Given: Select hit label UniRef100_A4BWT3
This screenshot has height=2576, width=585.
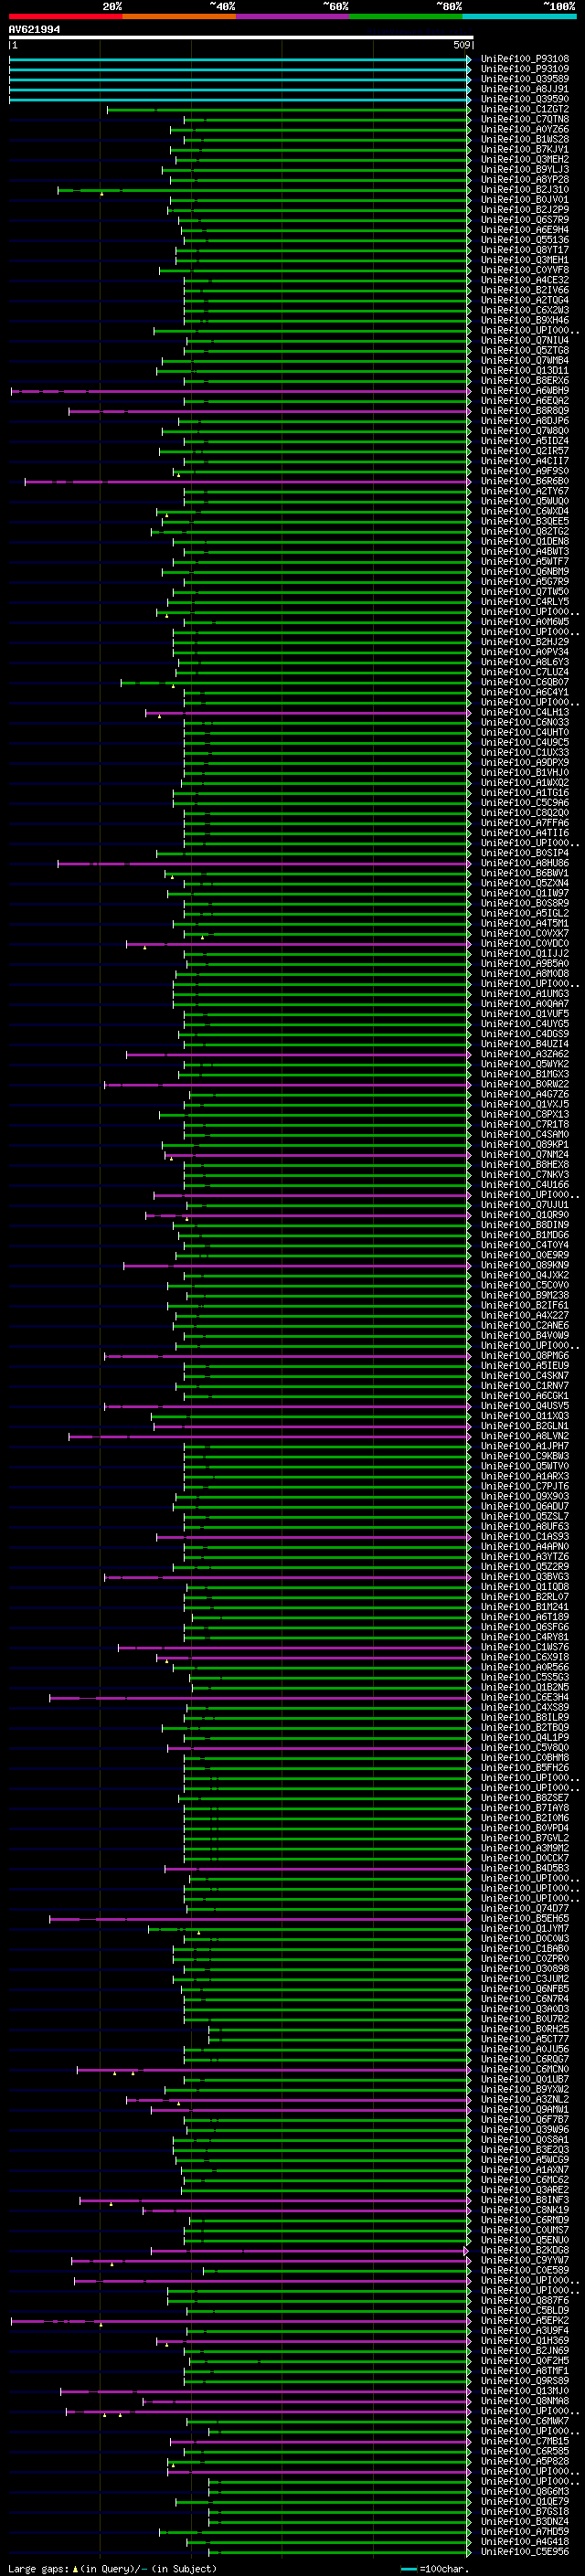Looking at the screenshot, I should tap(525, 551).
